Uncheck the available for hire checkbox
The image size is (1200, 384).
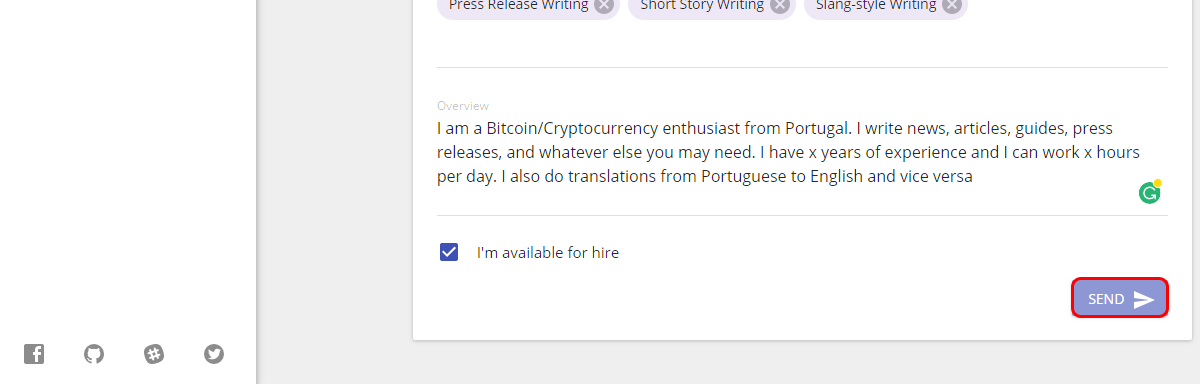[449, 252]
